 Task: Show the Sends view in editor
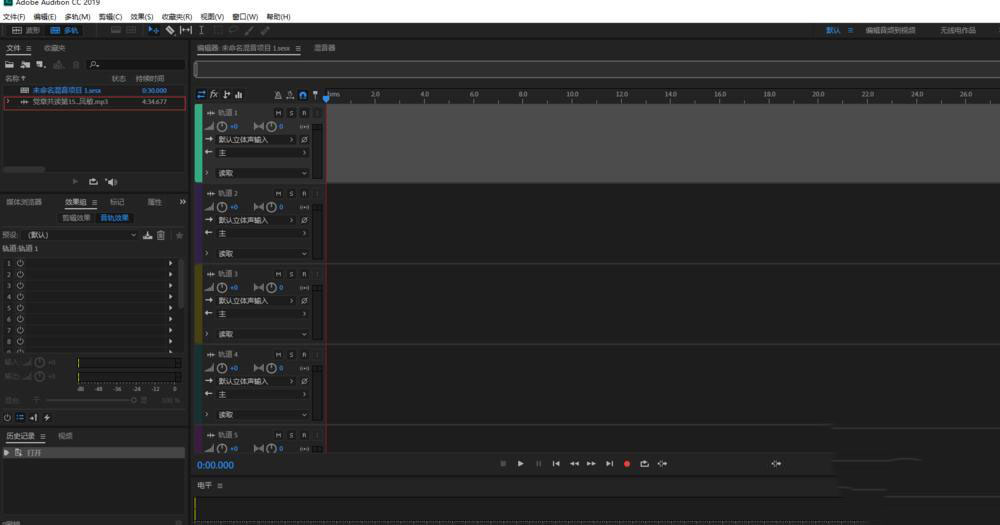(x=226, y=94)
